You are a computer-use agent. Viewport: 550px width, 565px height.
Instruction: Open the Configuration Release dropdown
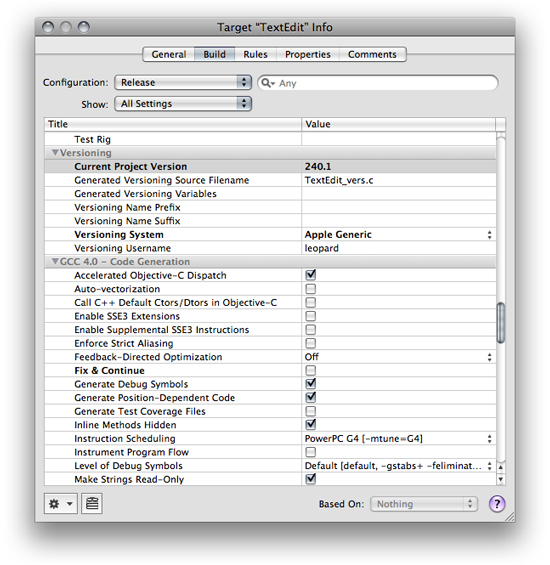click(183, 83)
